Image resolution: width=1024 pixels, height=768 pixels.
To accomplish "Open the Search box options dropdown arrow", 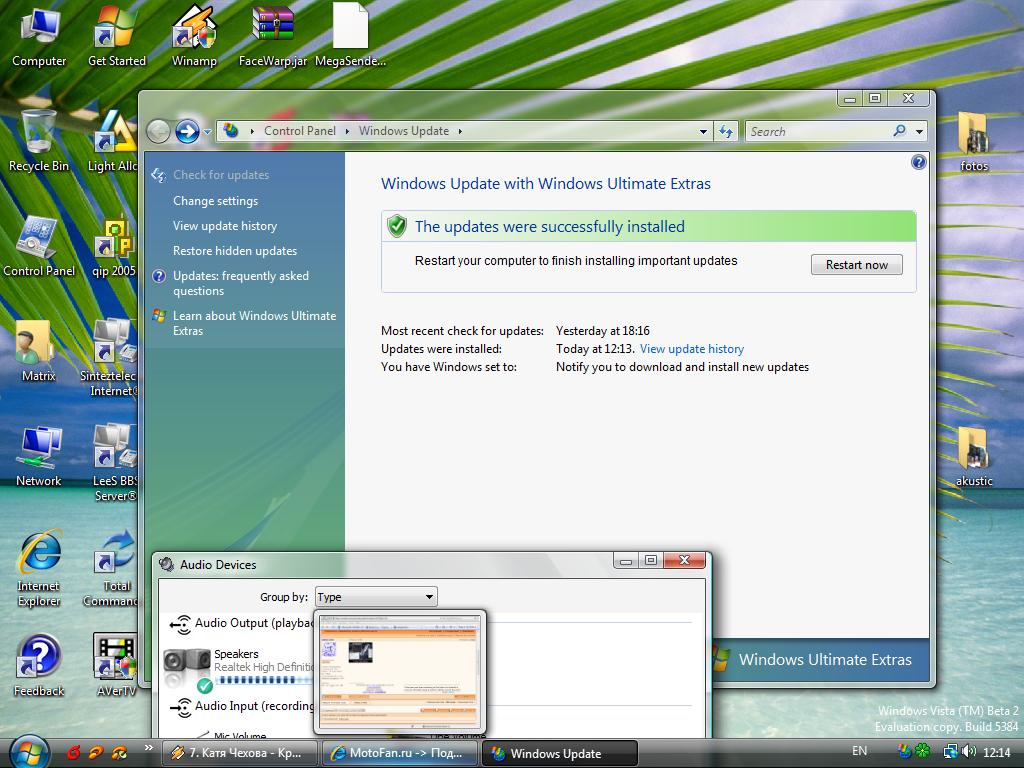I will [920, 131].
